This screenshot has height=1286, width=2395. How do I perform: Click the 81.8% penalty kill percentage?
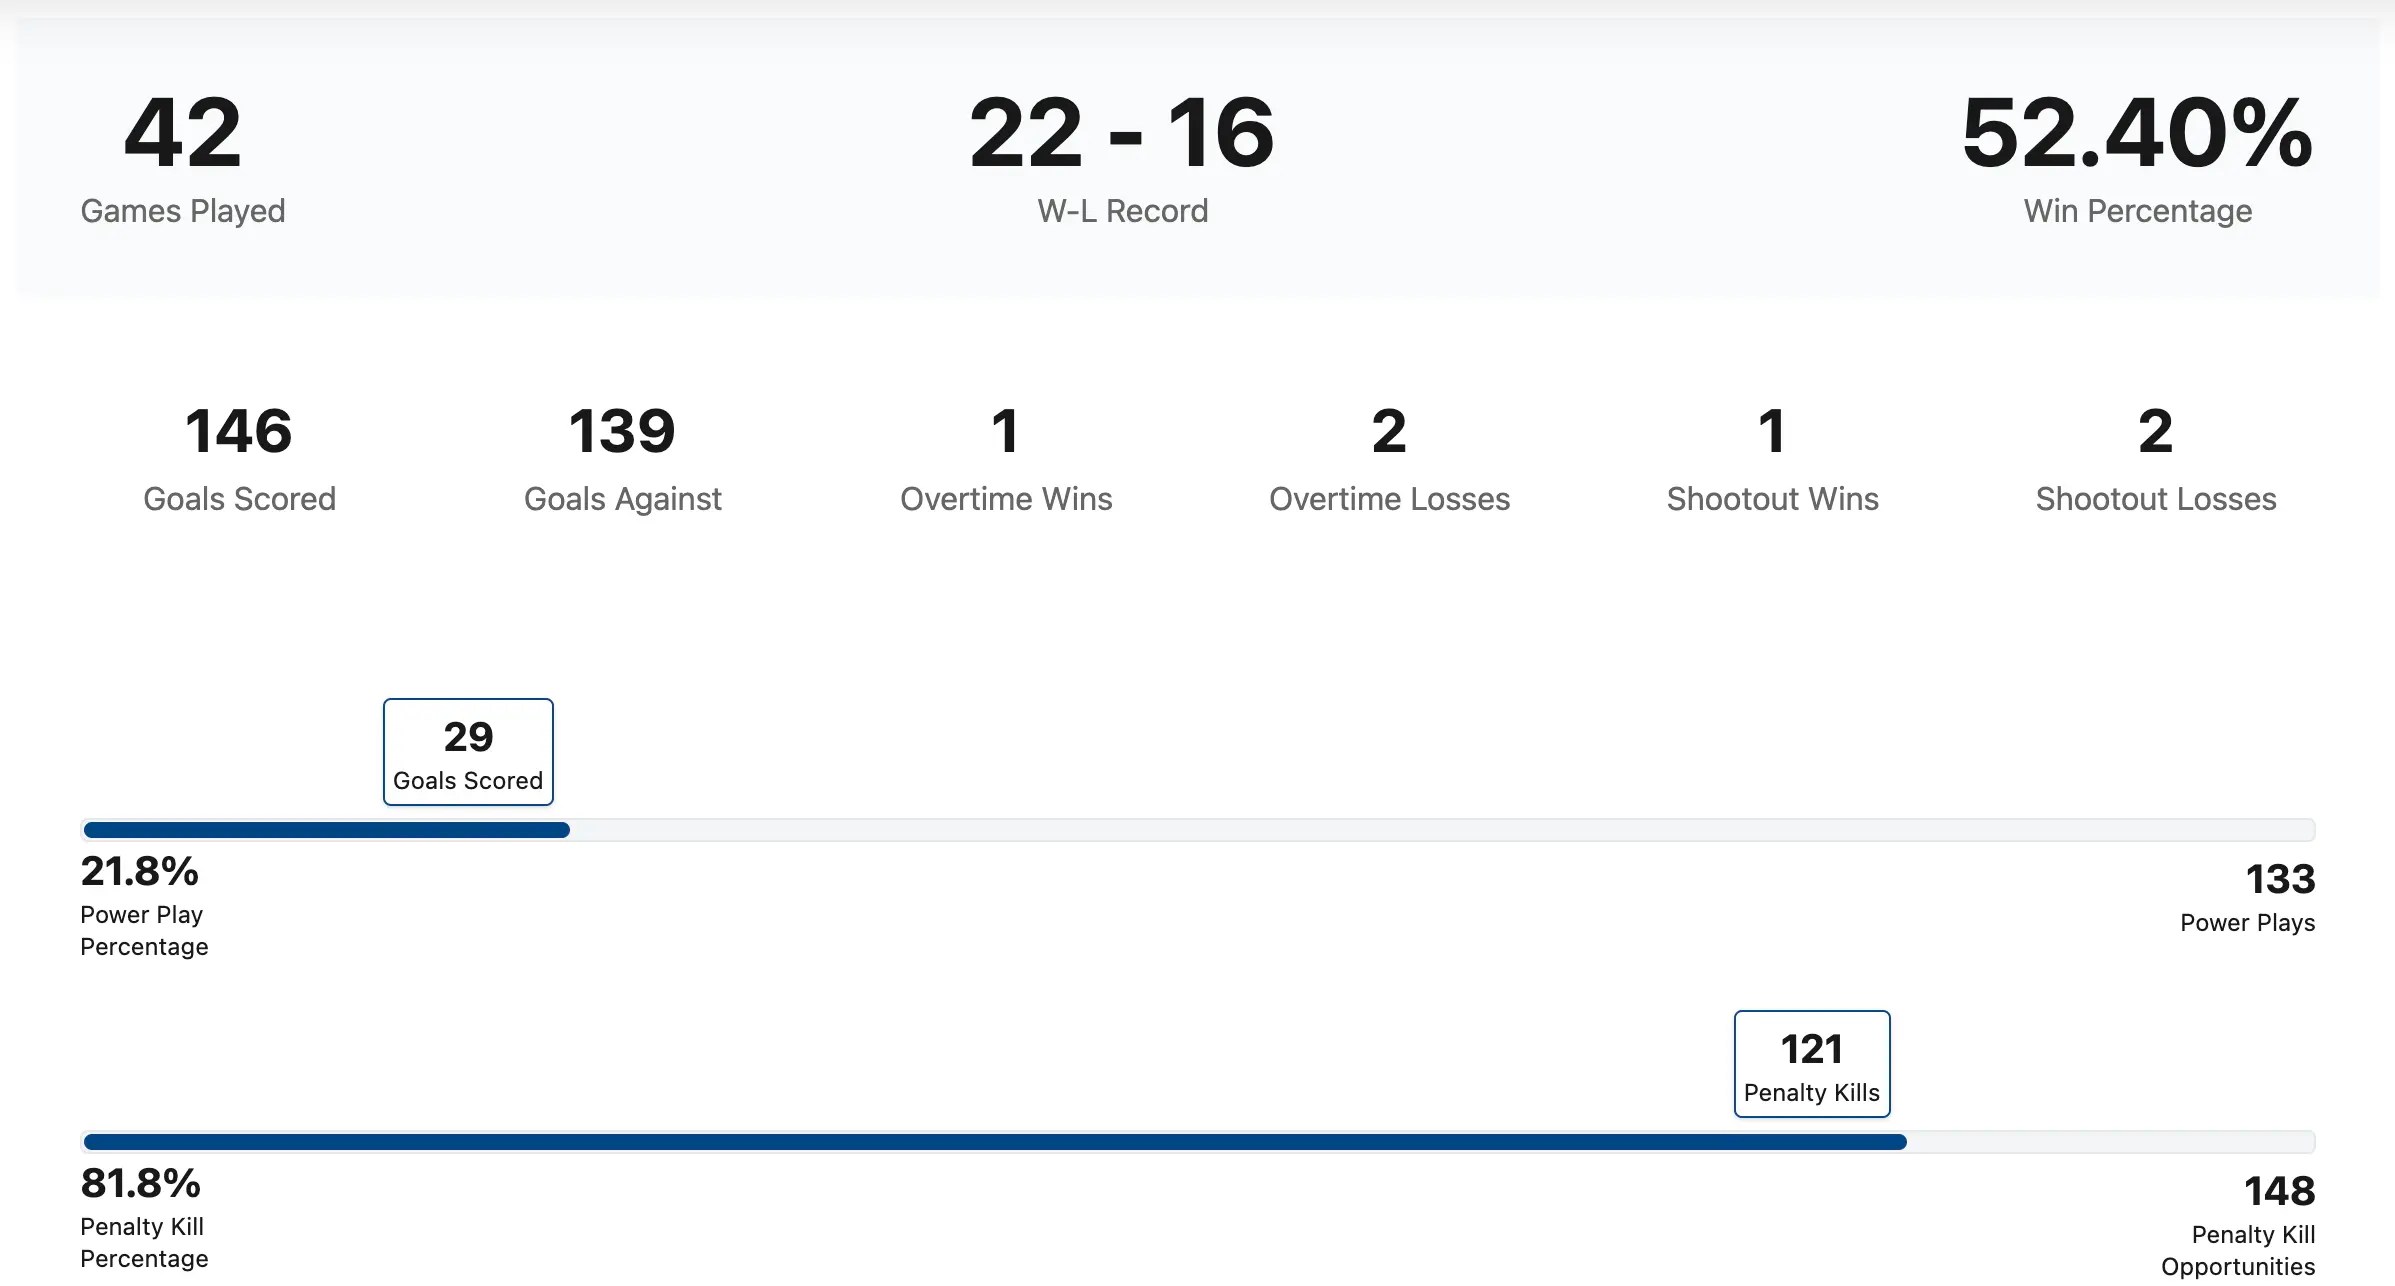[x=141, y=1184]
